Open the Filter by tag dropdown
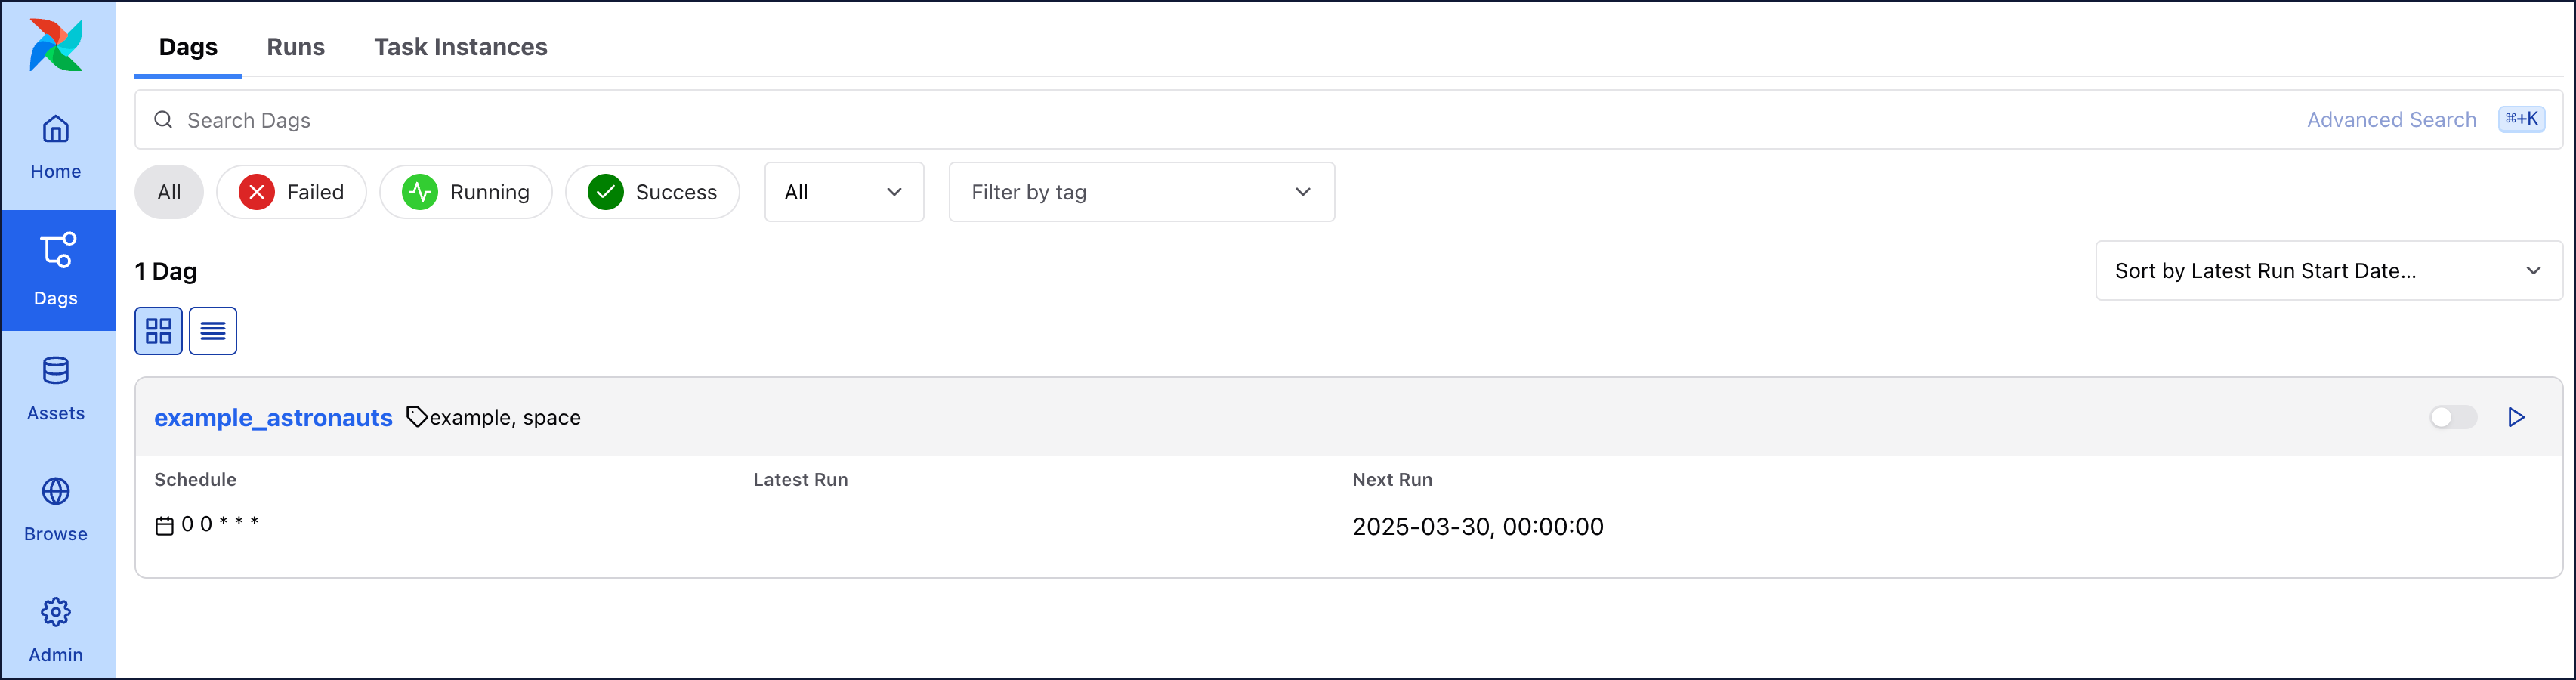 click(1141, 191)
